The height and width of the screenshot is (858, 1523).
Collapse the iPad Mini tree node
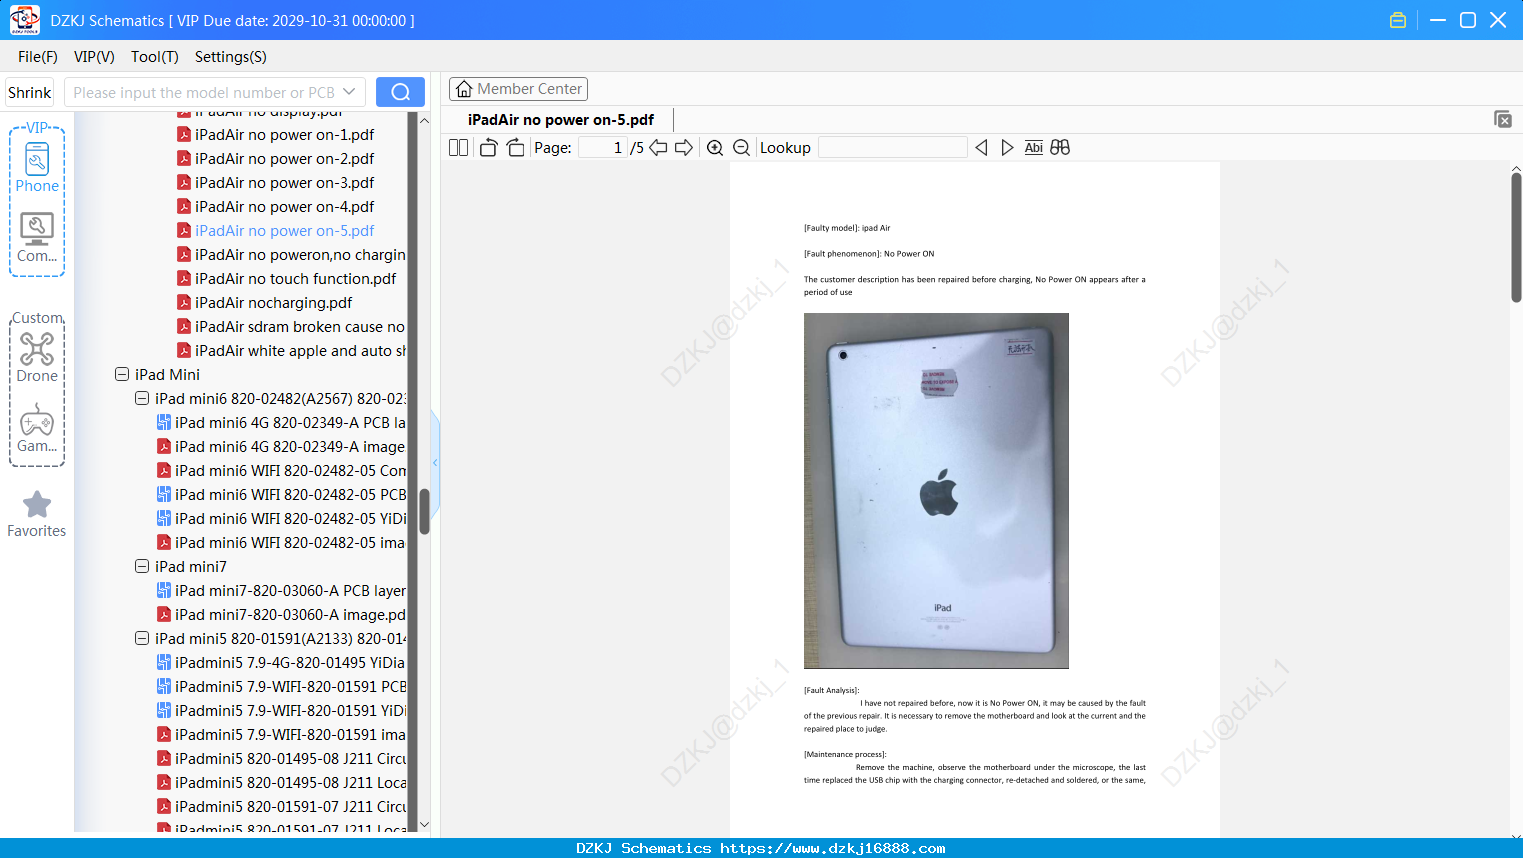122,374
